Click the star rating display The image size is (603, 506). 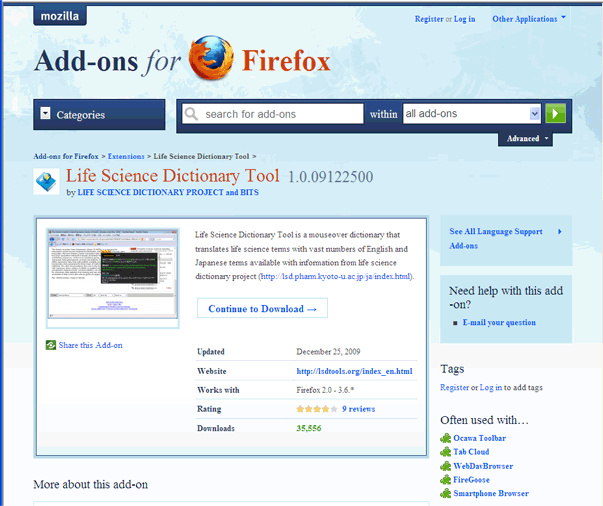pos(316,409)
